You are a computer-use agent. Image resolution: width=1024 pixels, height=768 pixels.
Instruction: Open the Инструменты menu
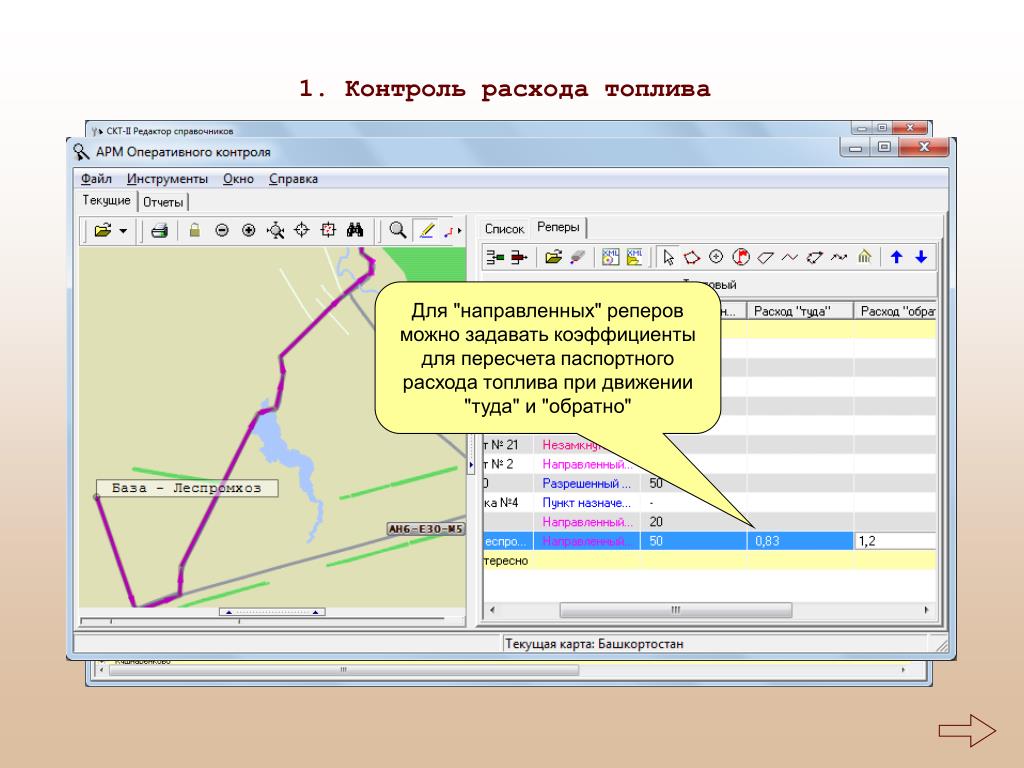tap(167, 179)
